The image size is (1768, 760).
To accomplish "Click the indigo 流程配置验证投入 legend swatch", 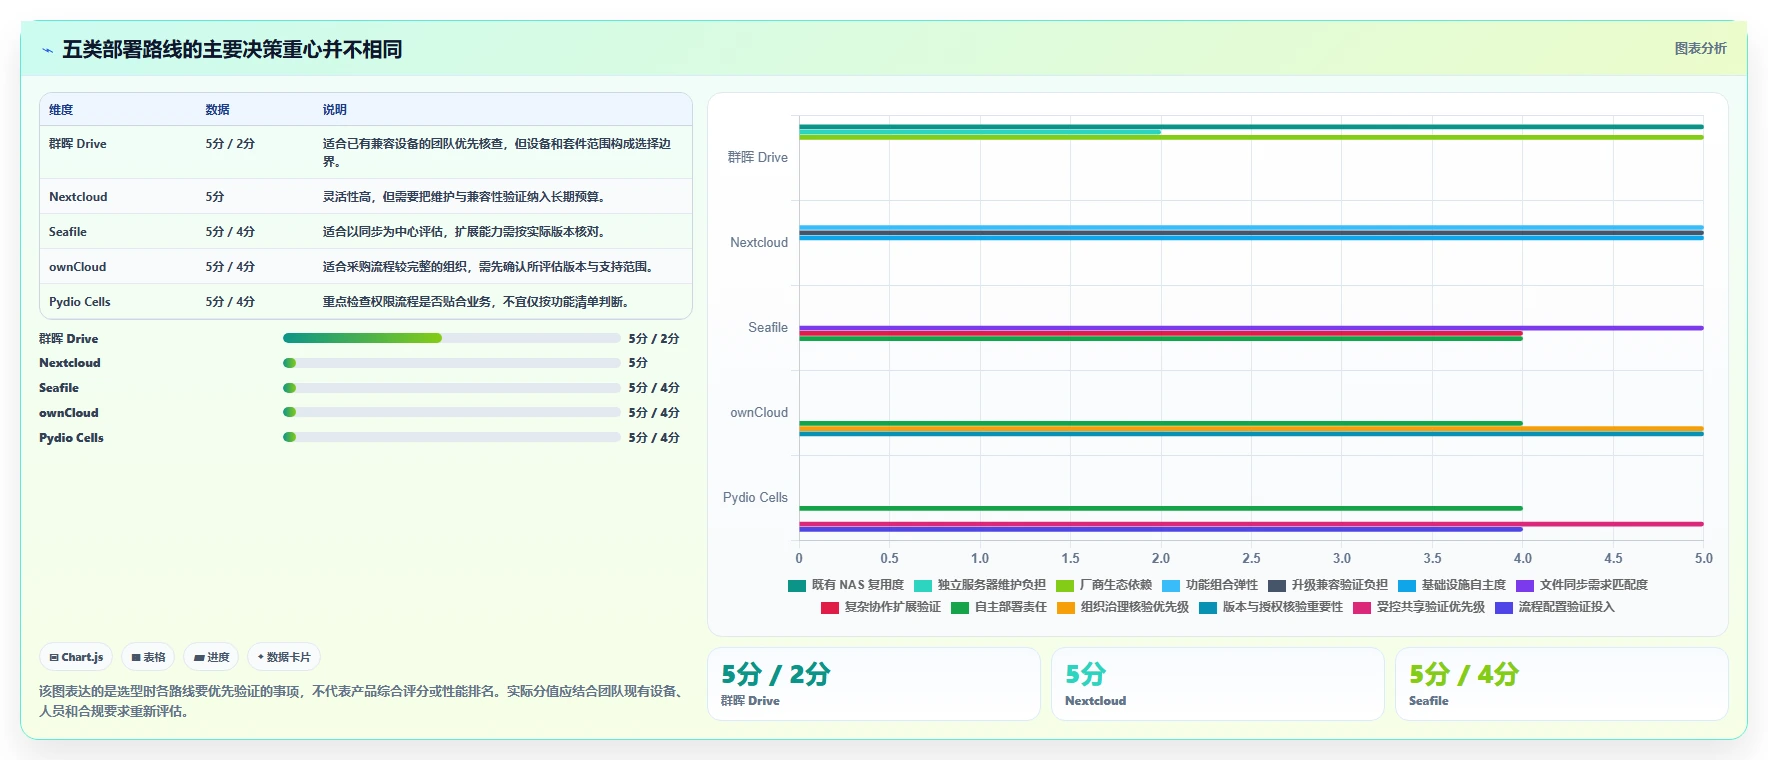I will coord(1504,608).
